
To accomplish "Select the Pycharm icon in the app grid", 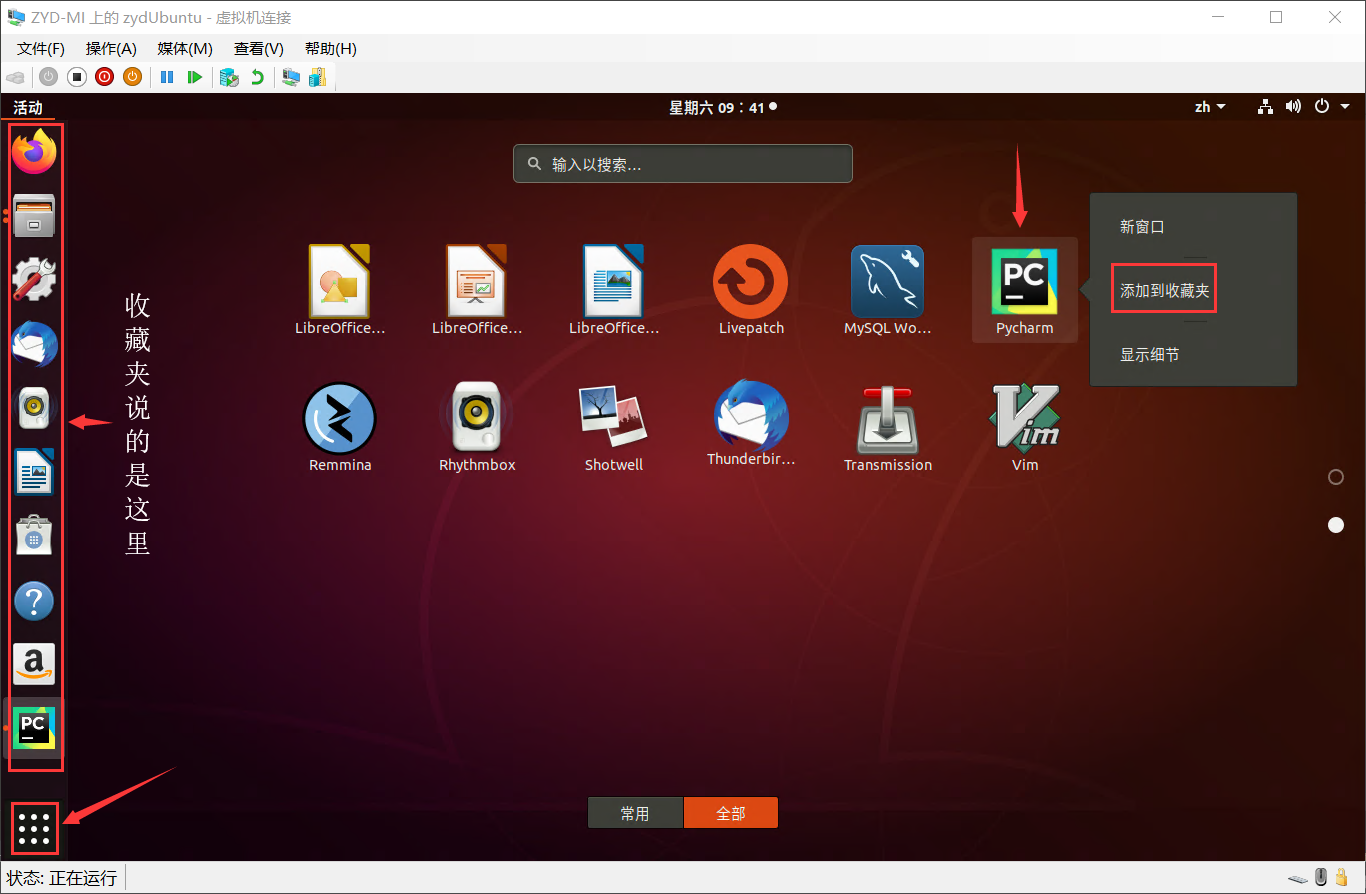I will 1025,290.
